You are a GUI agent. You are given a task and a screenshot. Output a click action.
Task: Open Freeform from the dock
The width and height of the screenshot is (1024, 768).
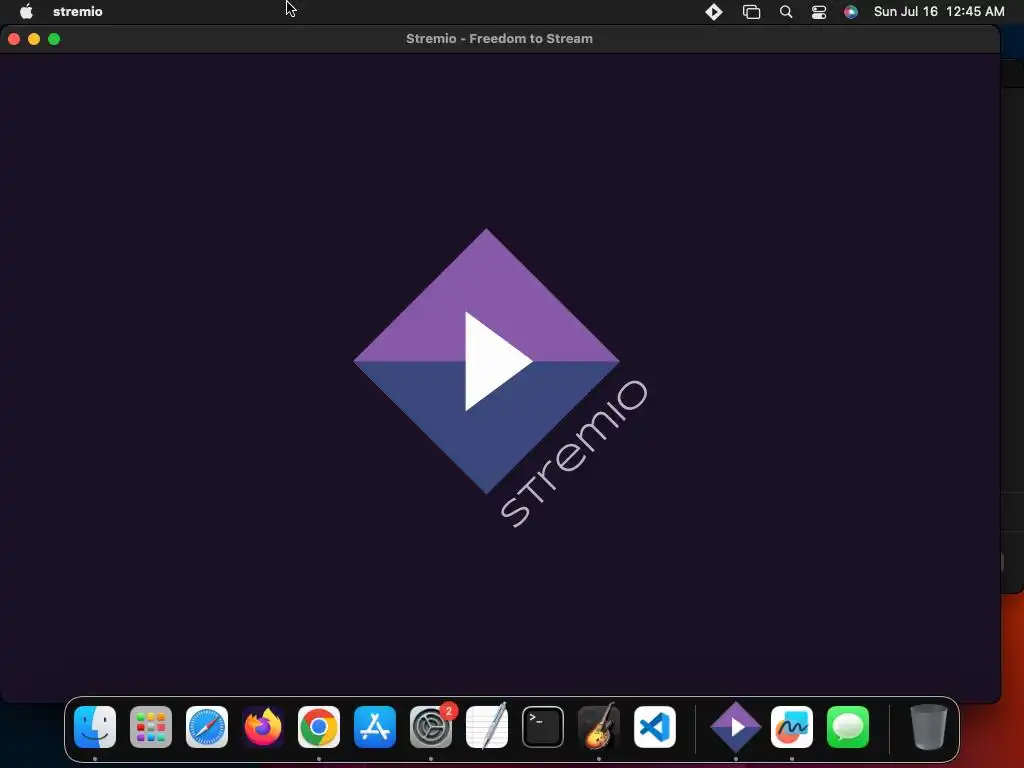coord(792,727)
